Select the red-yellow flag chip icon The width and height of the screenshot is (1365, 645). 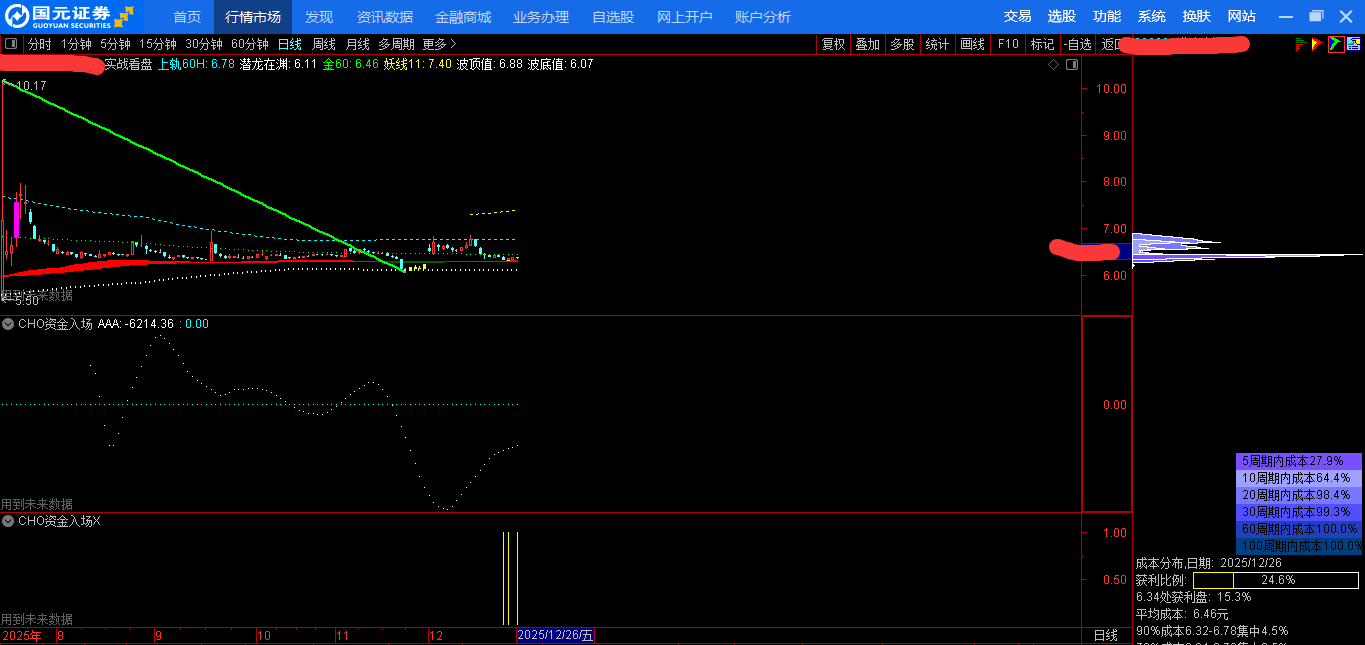click(x=1318, y=44)
